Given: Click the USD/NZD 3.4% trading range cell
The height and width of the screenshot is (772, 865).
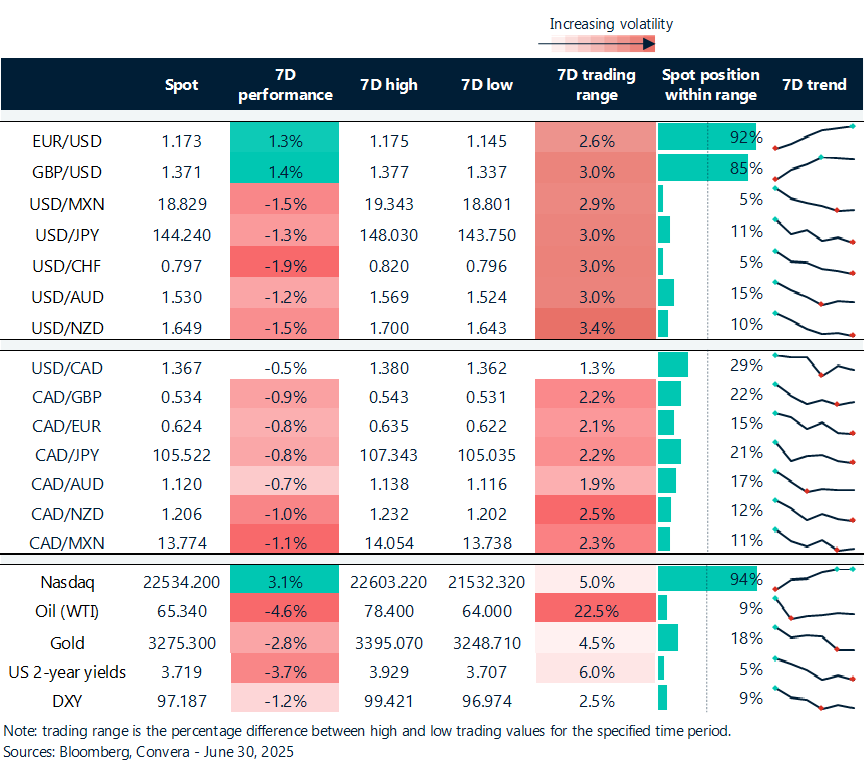Looking at the screenshot, I should pos(596,325).
